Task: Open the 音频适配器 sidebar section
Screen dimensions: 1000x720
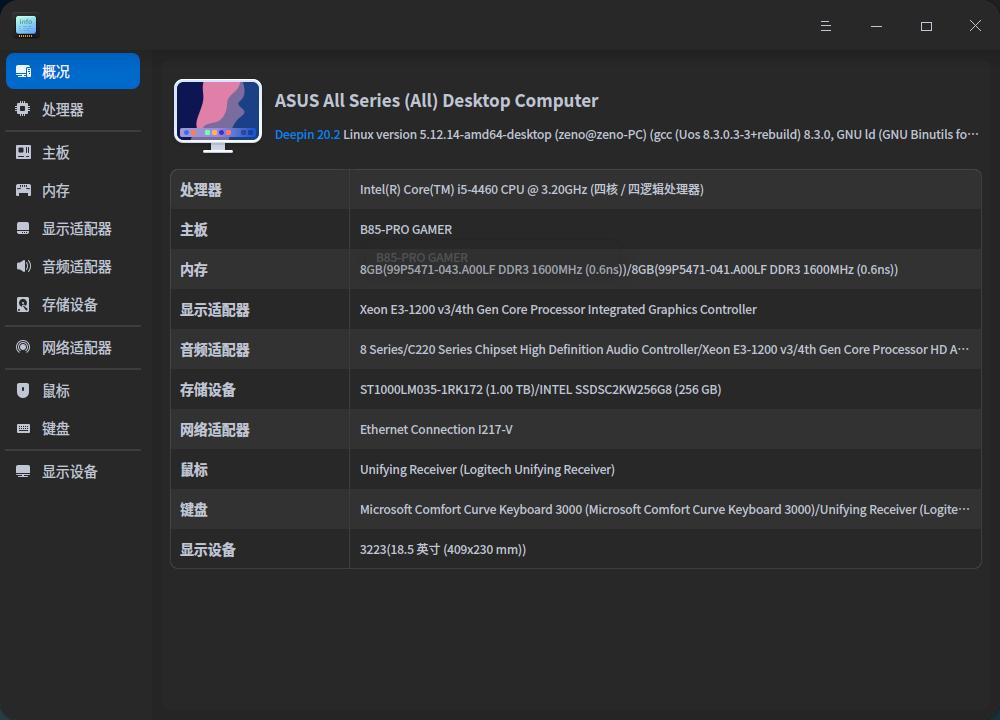Action: pyautogui.click(x=73, y=266)
